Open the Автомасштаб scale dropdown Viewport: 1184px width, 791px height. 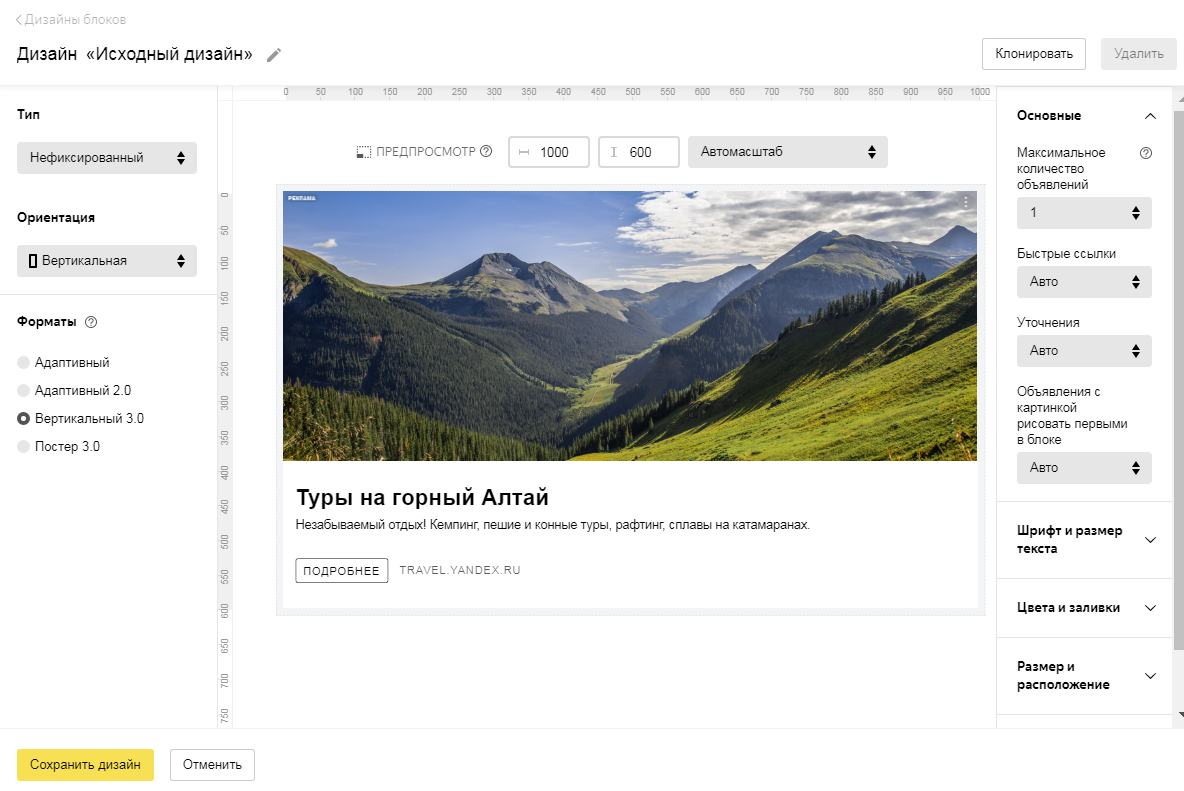coord(787,152)
